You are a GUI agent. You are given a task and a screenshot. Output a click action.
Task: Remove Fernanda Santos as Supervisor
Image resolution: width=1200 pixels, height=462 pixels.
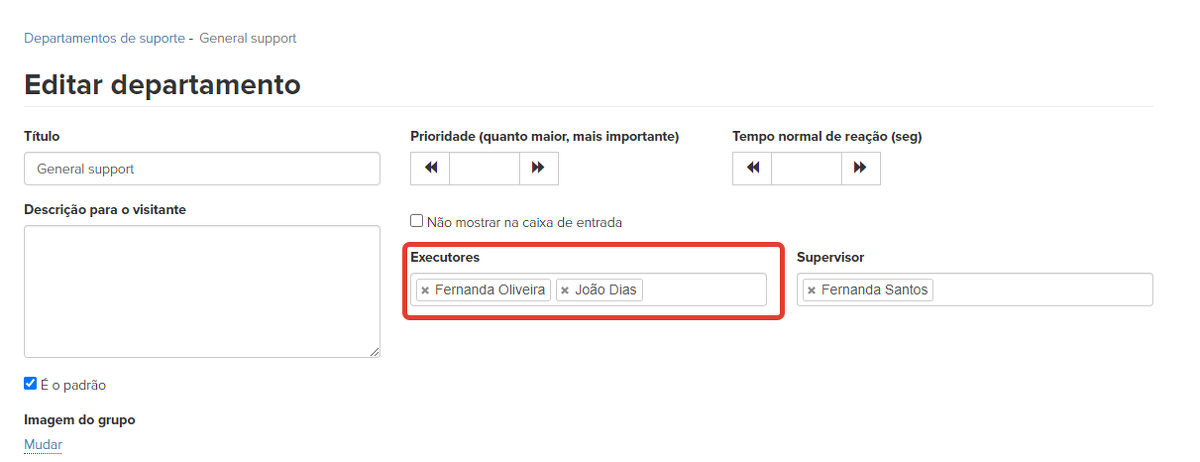point(812,290)
